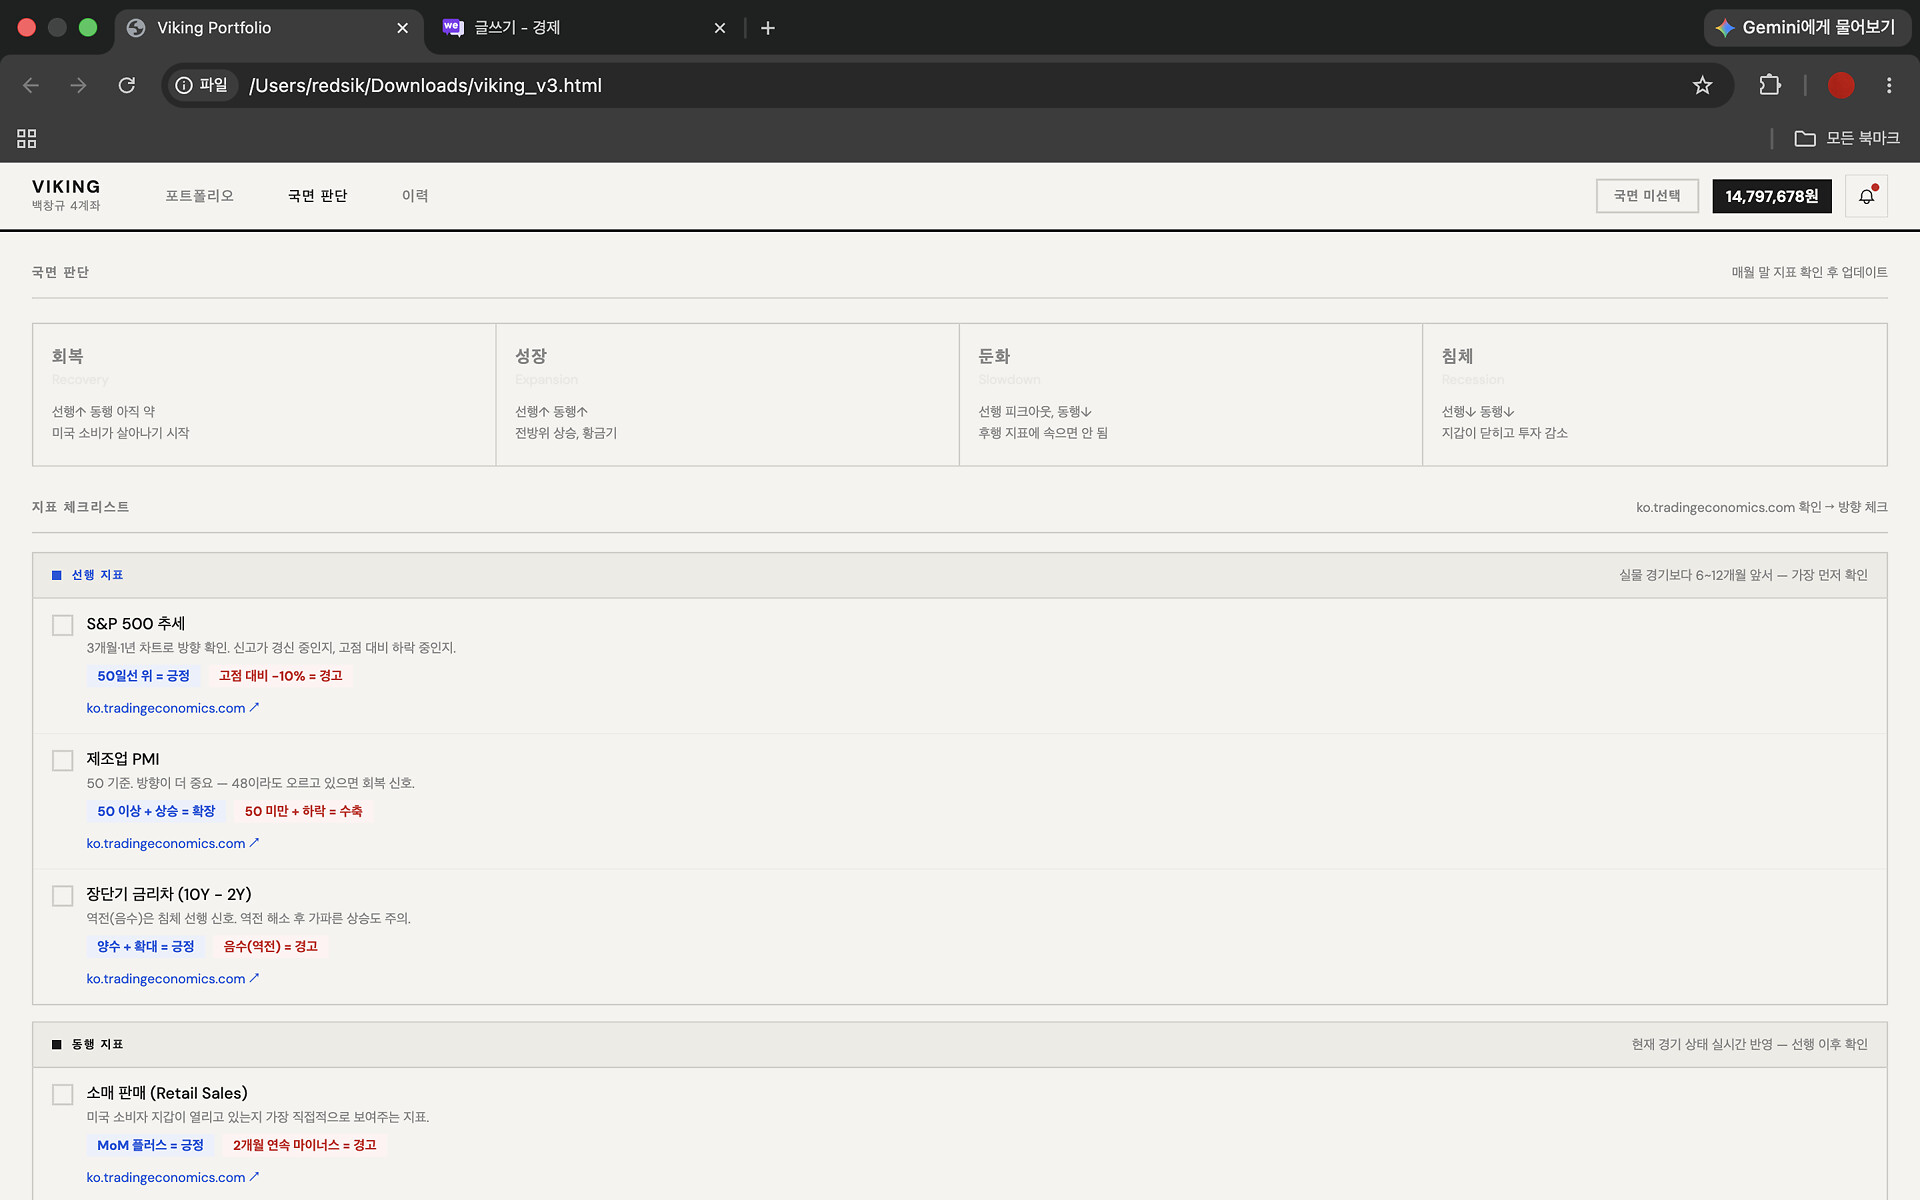Select the 침체 phase card

(x=1654, y=394)
